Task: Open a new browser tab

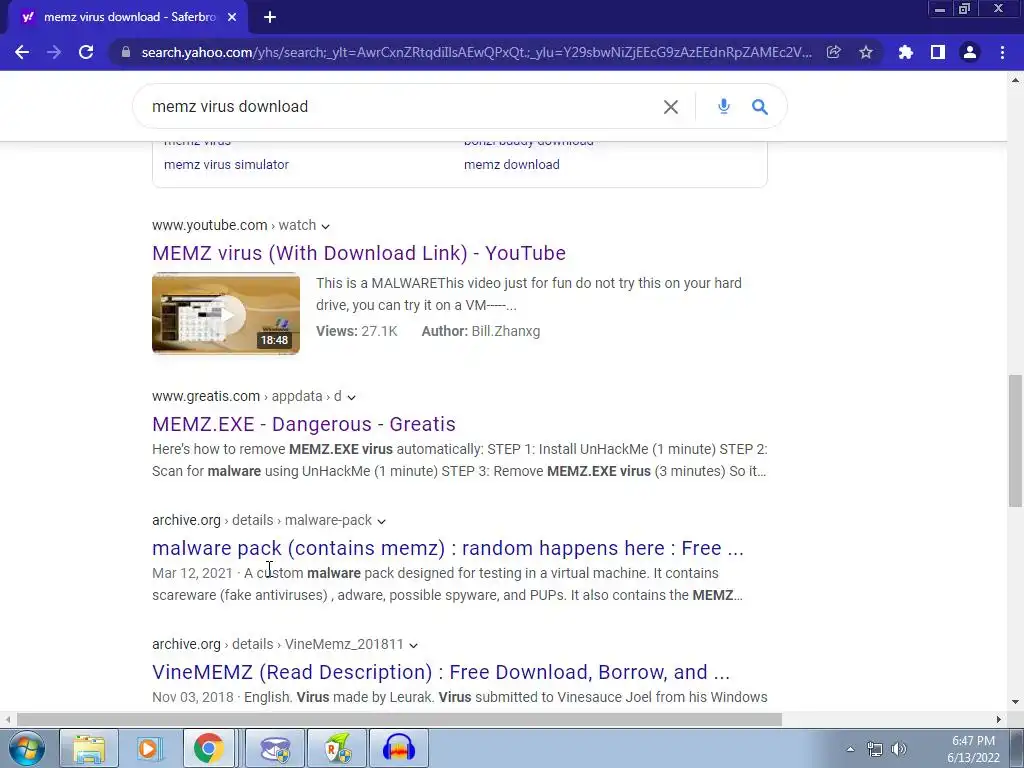Action: click(270, 17)
